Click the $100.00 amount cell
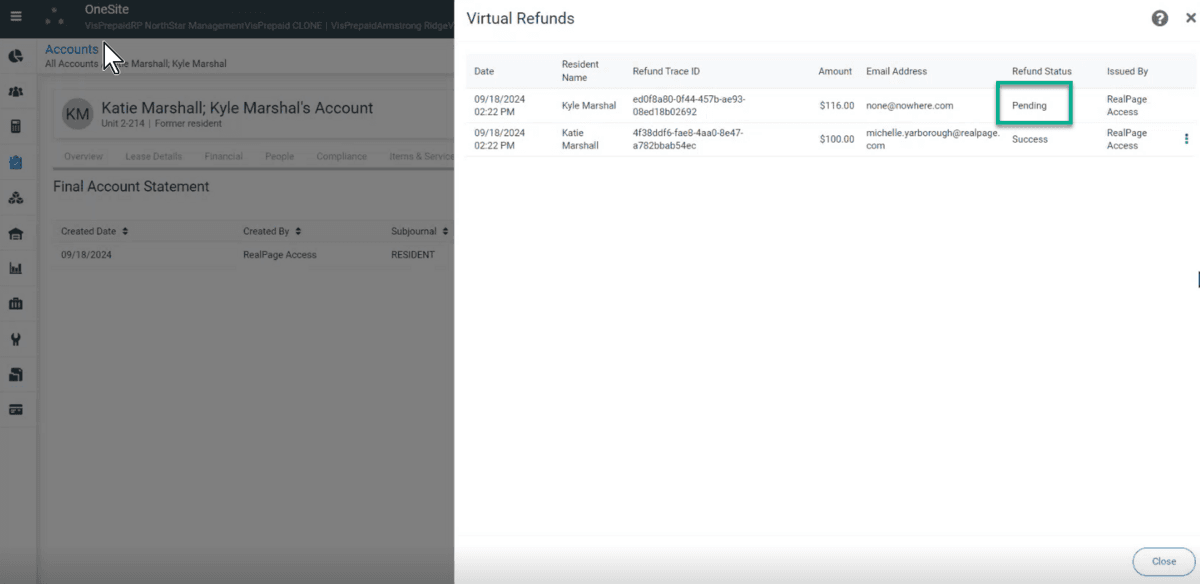1200x584 pixels. 836,139
